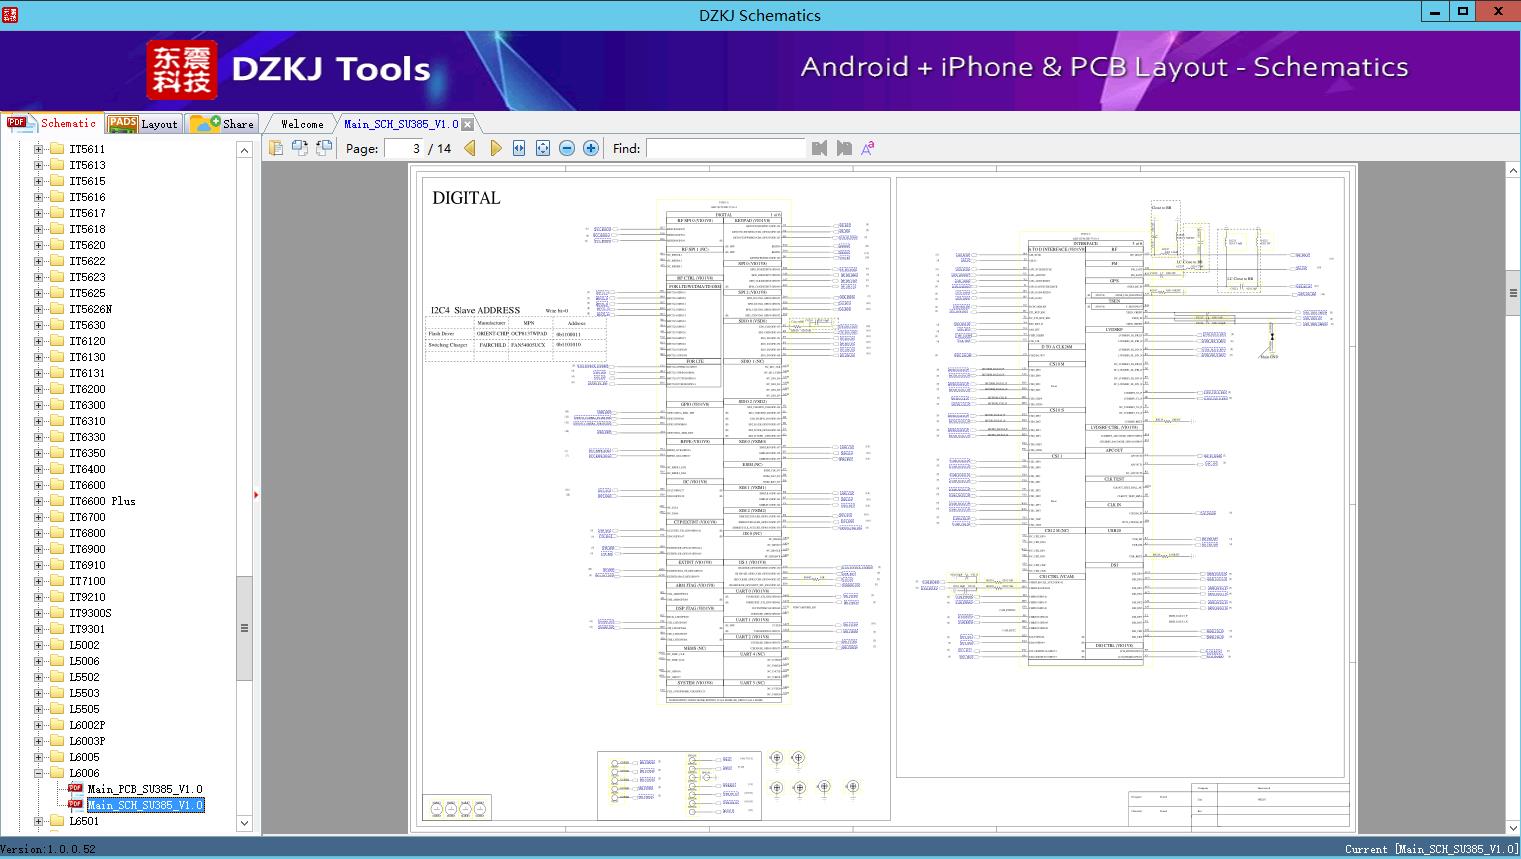This screenshot has width=1521, height=859.
Task: Zoom in with the plus icon
Action: (591, 148)
